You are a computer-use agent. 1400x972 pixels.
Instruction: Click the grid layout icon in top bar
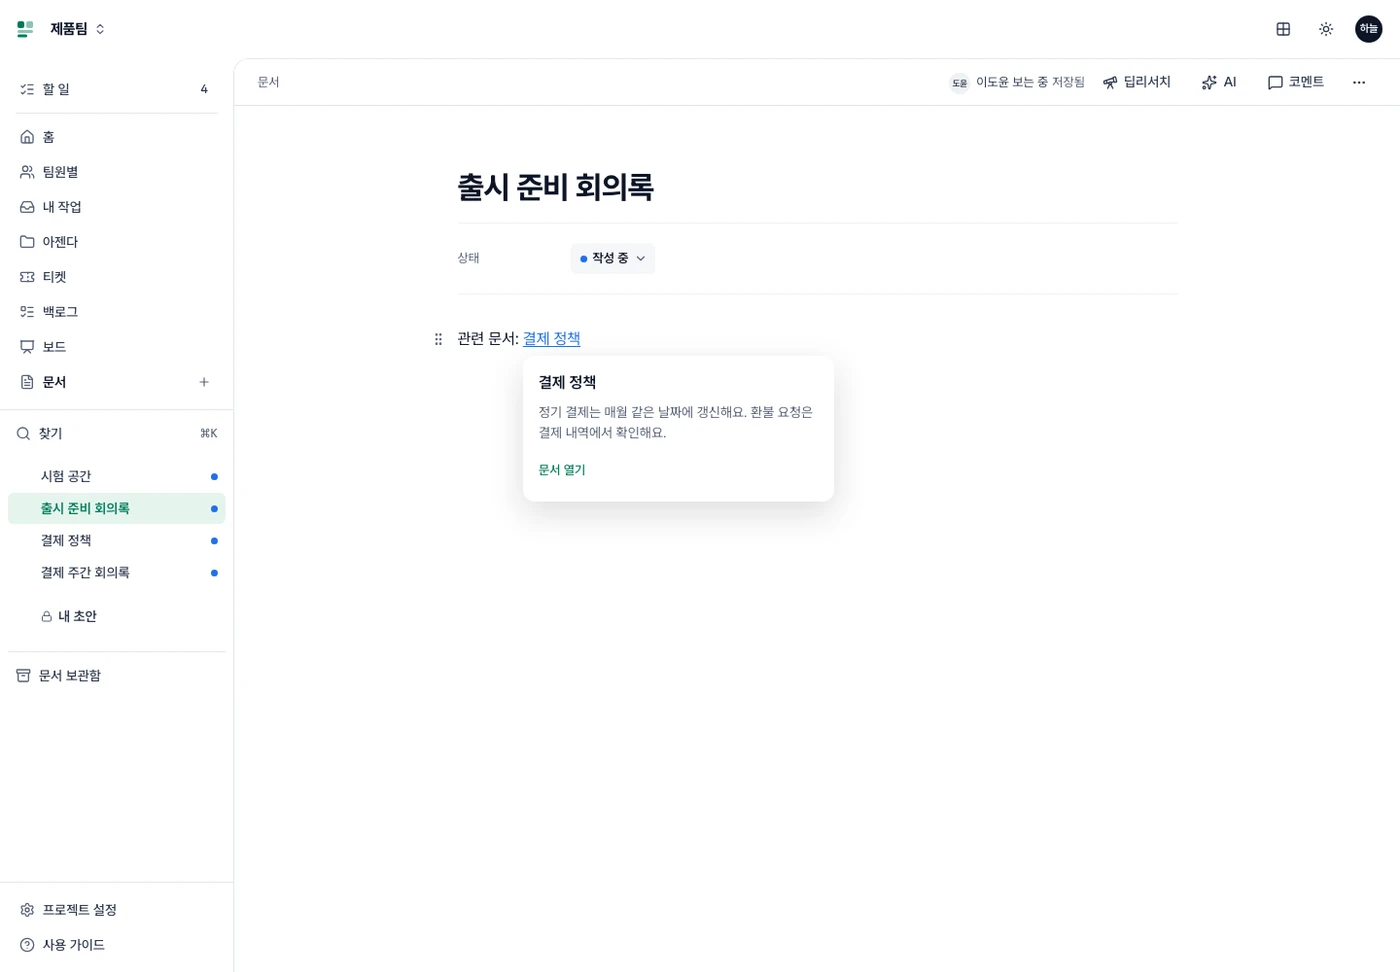(1283, 29)
